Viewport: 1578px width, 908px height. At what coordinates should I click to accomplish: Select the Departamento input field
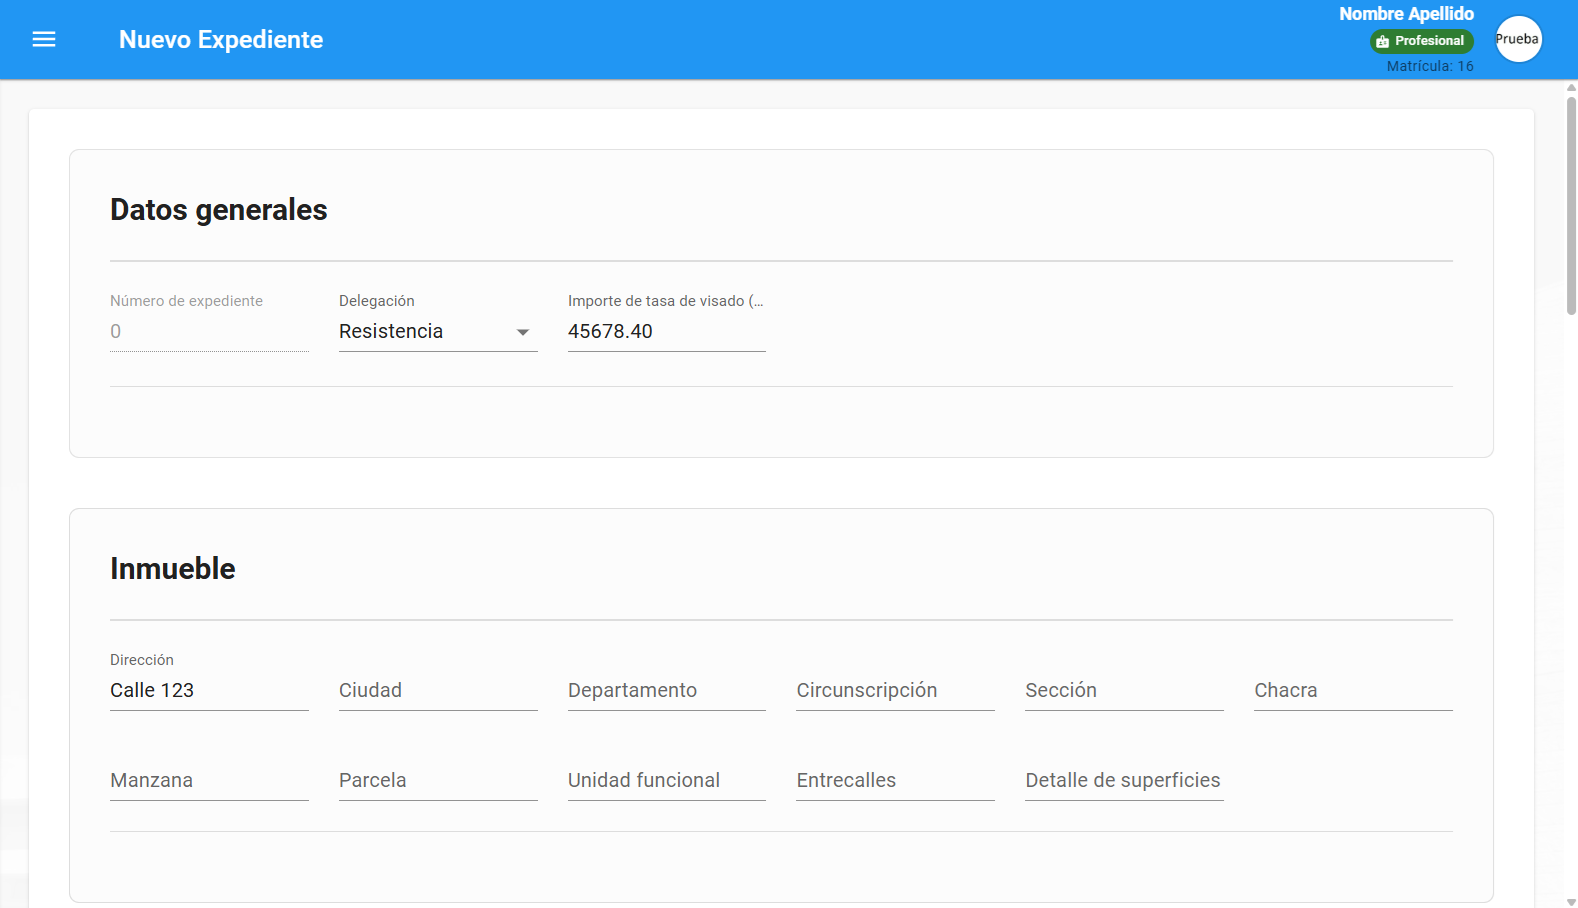coord(666,691)
